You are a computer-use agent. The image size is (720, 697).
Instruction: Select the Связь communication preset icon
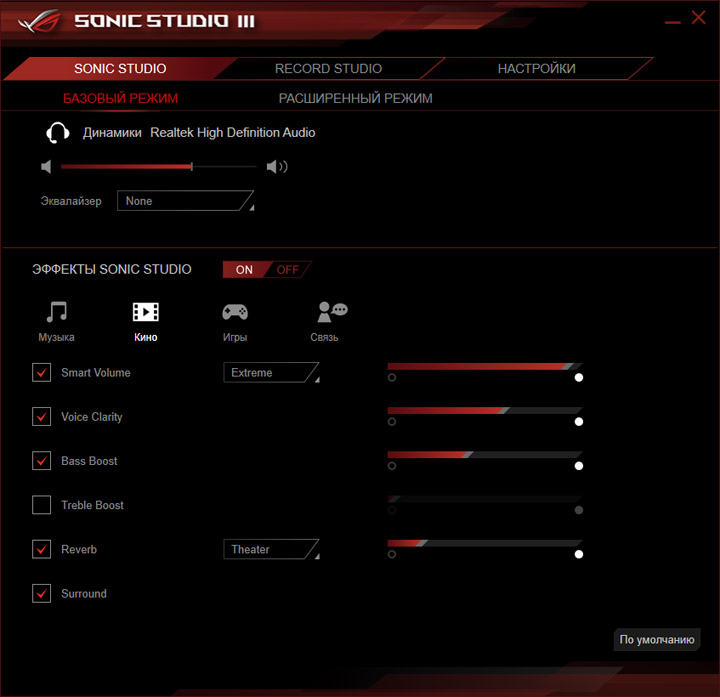tap(332, 312)
